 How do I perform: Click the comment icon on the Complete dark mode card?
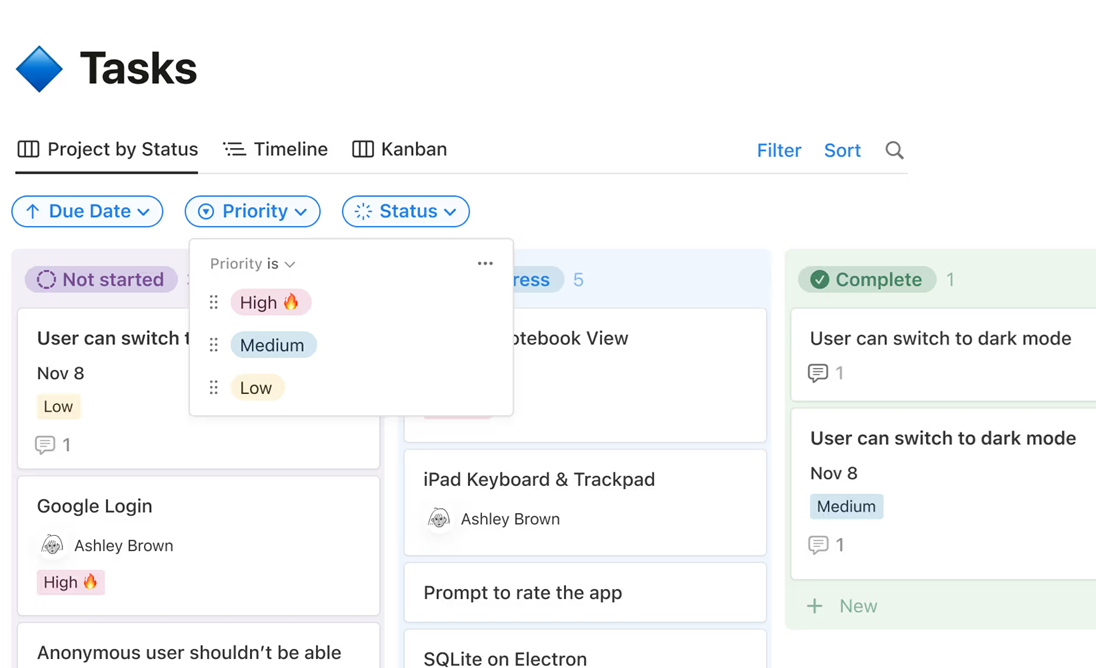point(820,373)
